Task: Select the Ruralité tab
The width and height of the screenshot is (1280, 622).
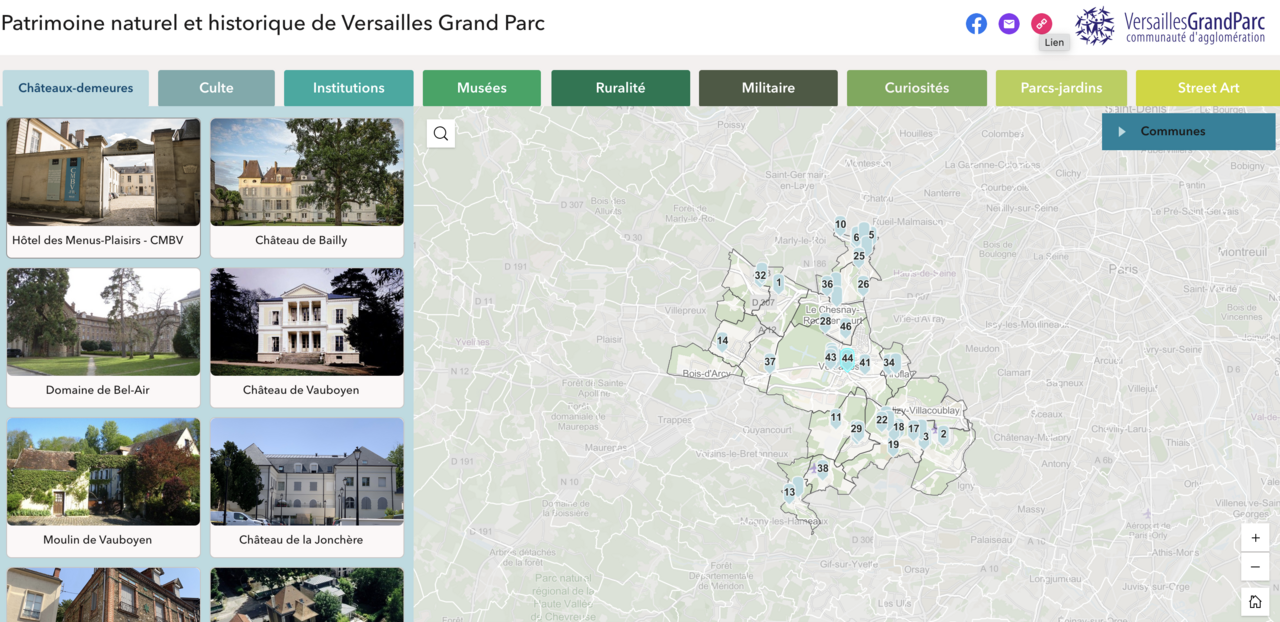Action: click(620, 88)
